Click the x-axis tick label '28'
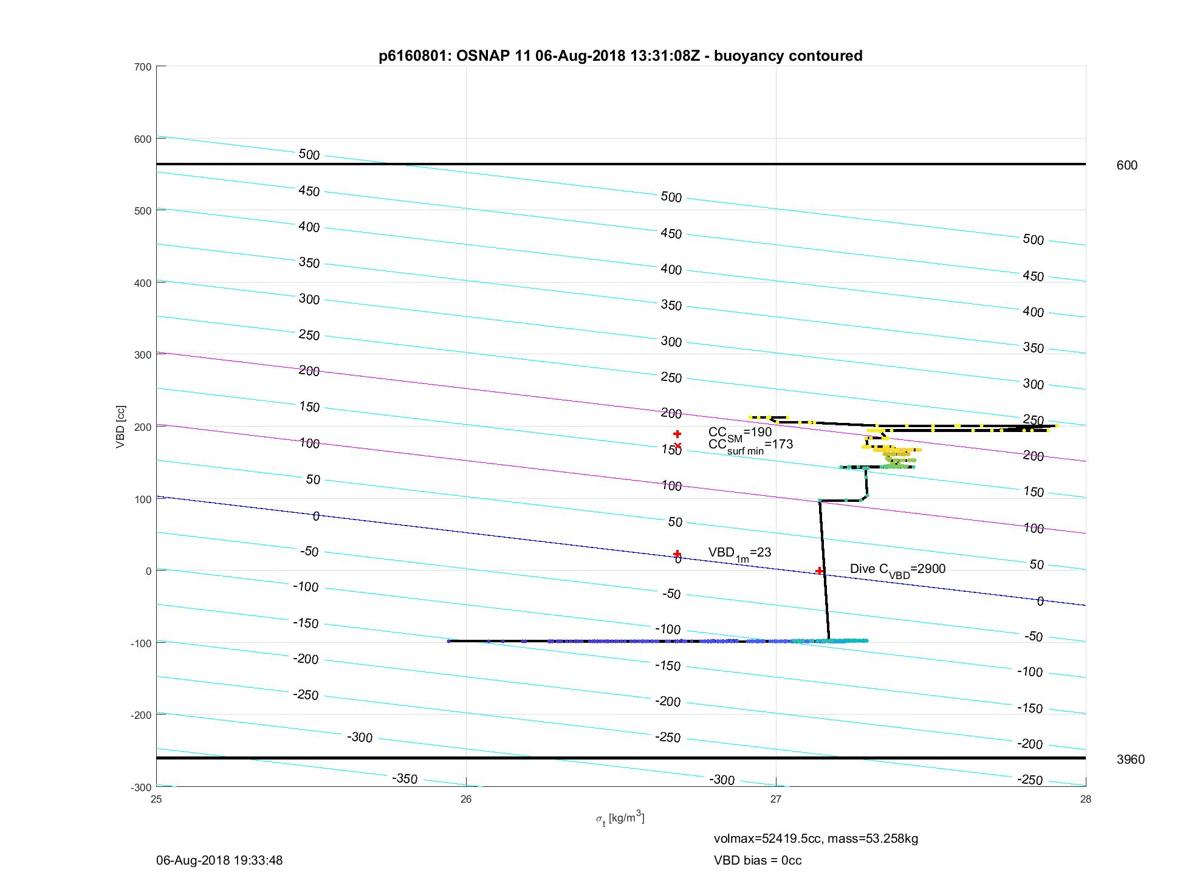This screenshot has width=1200, height=885. point(1086,798)
